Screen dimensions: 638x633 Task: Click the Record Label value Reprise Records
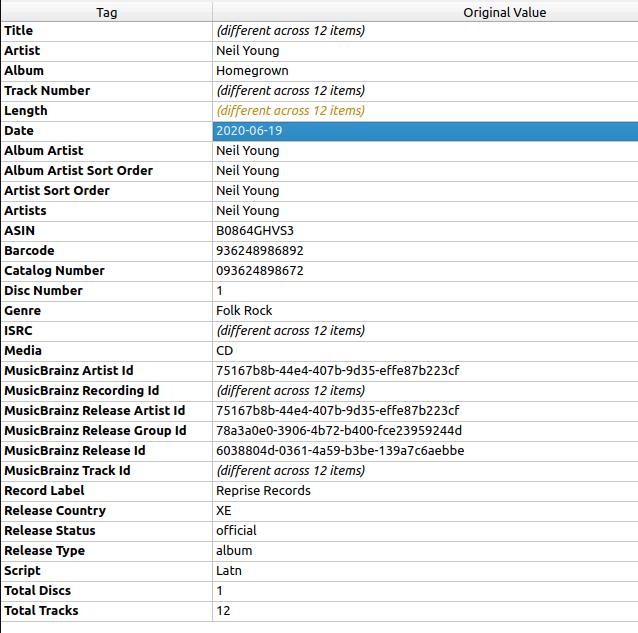[x=263, y=491]
